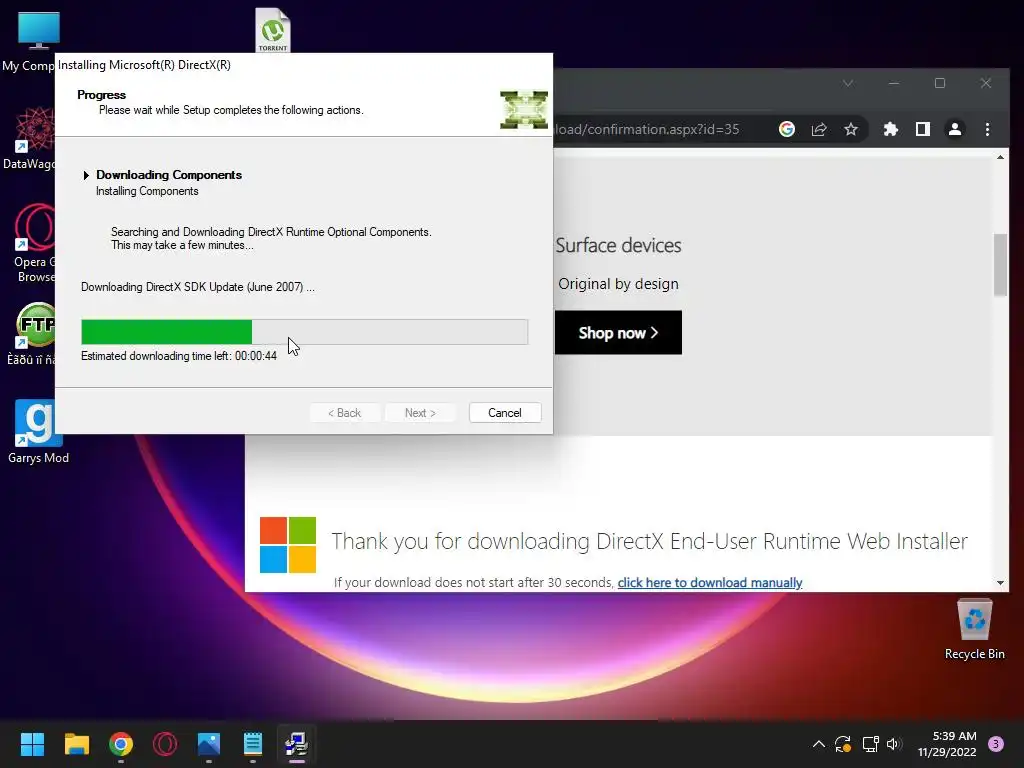The image size is (1024, 768).
Task: Click the Chrome page scrollbar down arrow
Action: 1000,583
